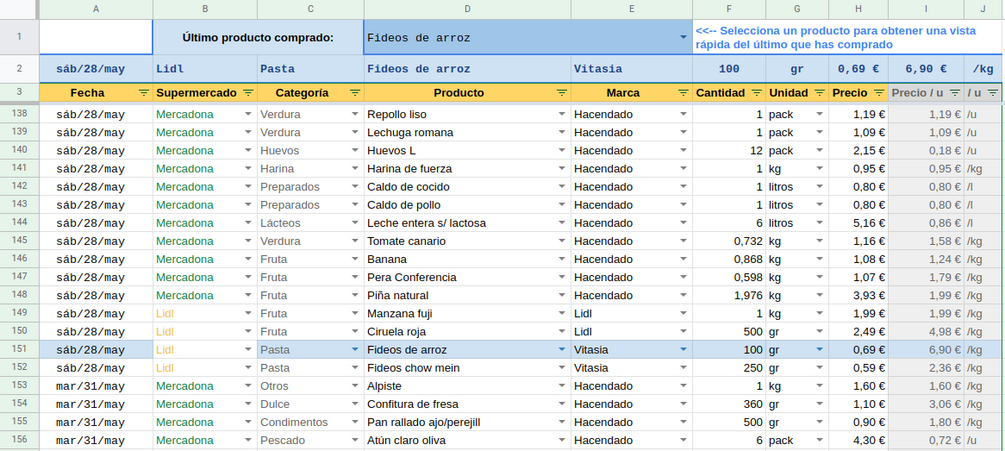
Task: Select column H header
Action: 858,9
